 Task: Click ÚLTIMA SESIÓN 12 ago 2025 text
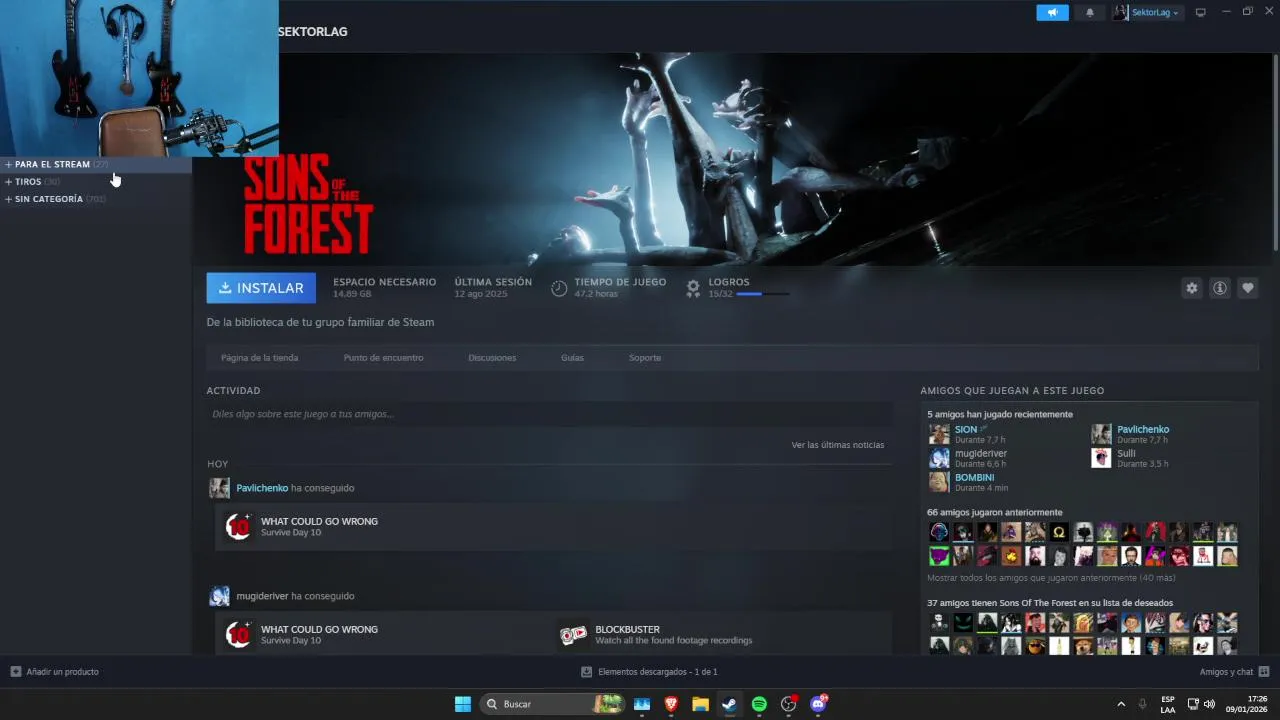(x=493, y=288)
